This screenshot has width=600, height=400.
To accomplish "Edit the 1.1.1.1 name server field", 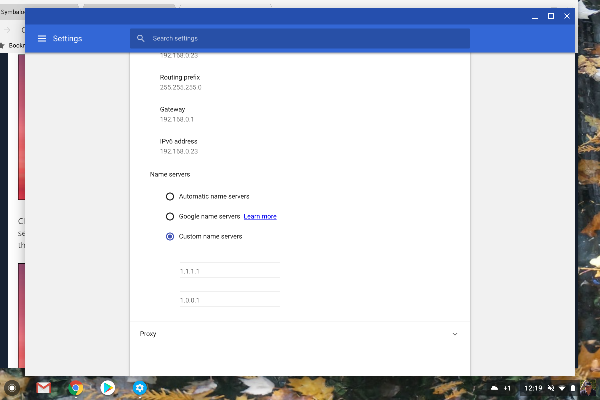I will tap(228, 271).
